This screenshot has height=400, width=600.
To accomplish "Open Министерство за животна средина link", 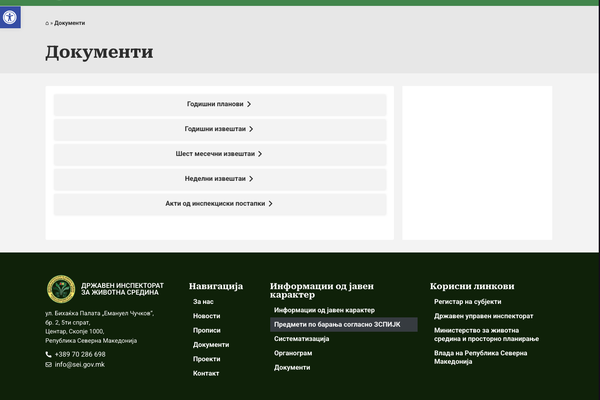I will tap(486, 335).
